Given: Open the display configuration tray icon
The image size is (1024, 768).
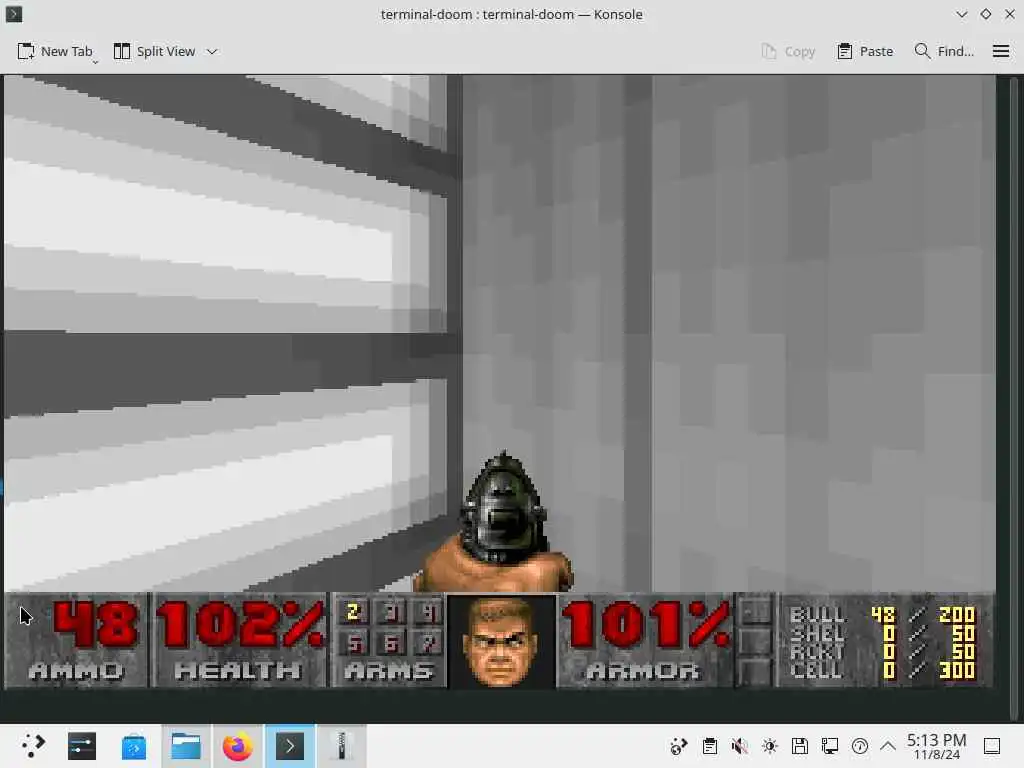Looking at the screenshot, I should [830, 746].
